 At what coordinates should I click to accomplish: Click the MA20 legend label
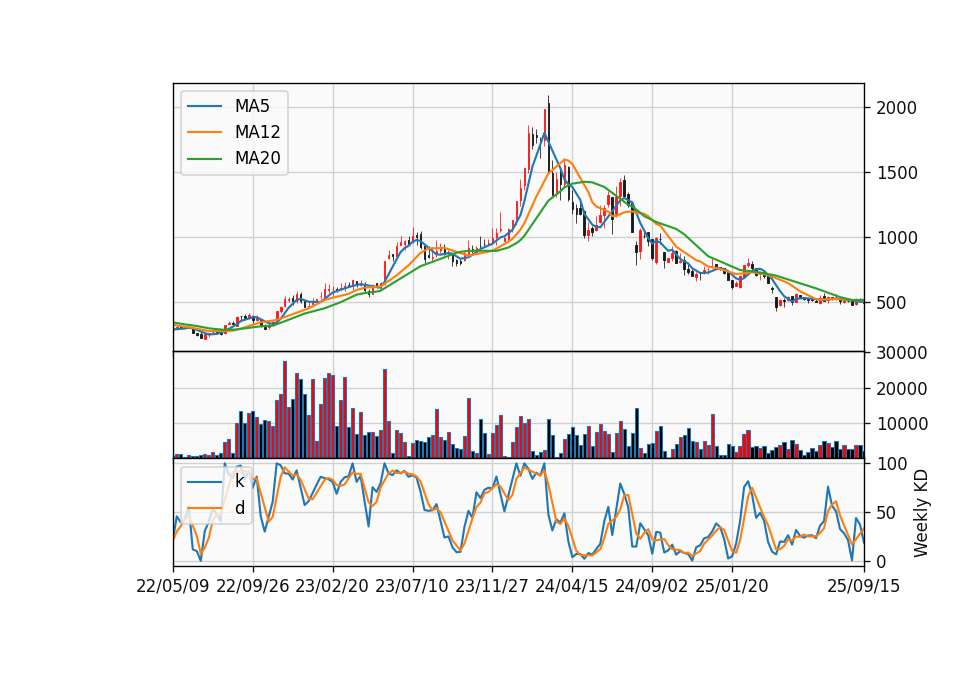click(257, 158)
